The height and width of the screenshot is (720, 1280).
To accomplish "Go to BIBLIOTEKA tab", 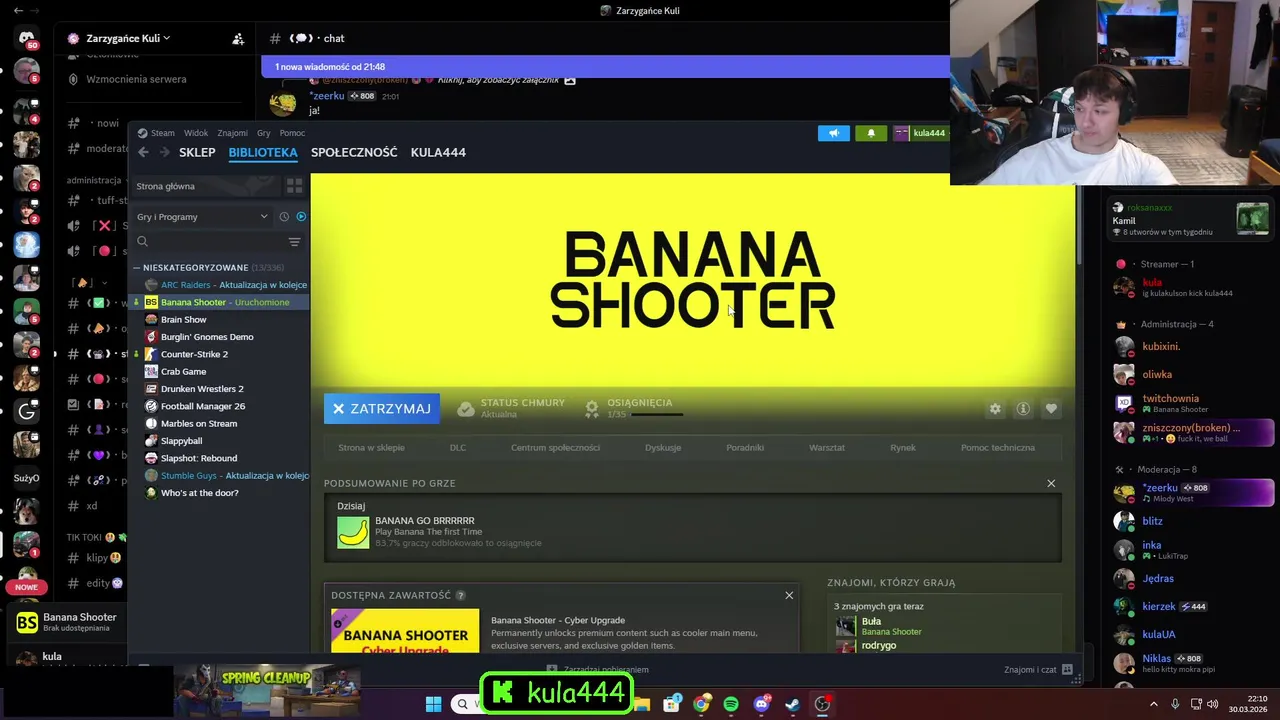I will pyautogui.click(x=263, y=152).
